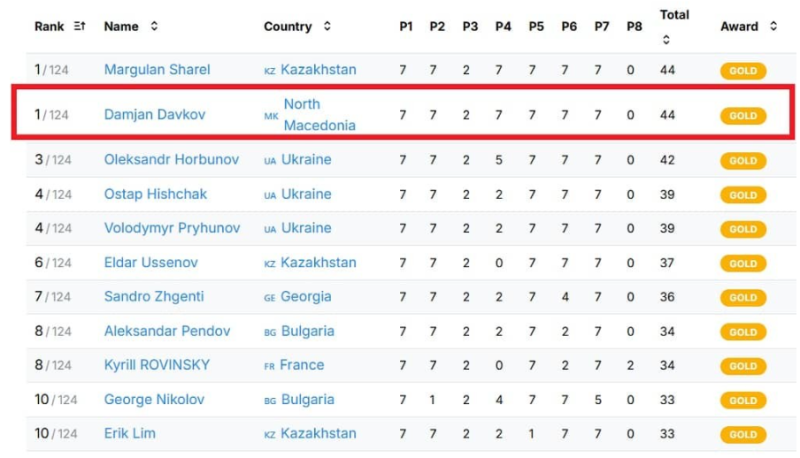
Task: Open Margulan Sharel's profile link
Action: point(157,70)
